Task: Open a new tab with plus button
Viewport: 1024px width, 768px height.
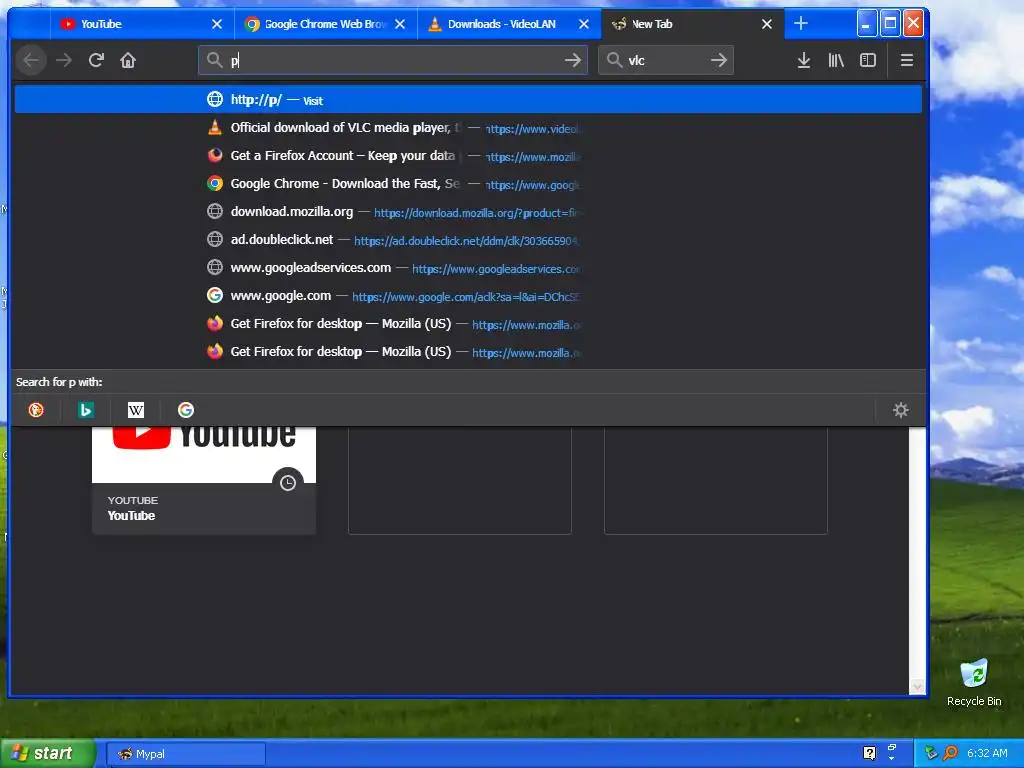Action: [801, 24]
